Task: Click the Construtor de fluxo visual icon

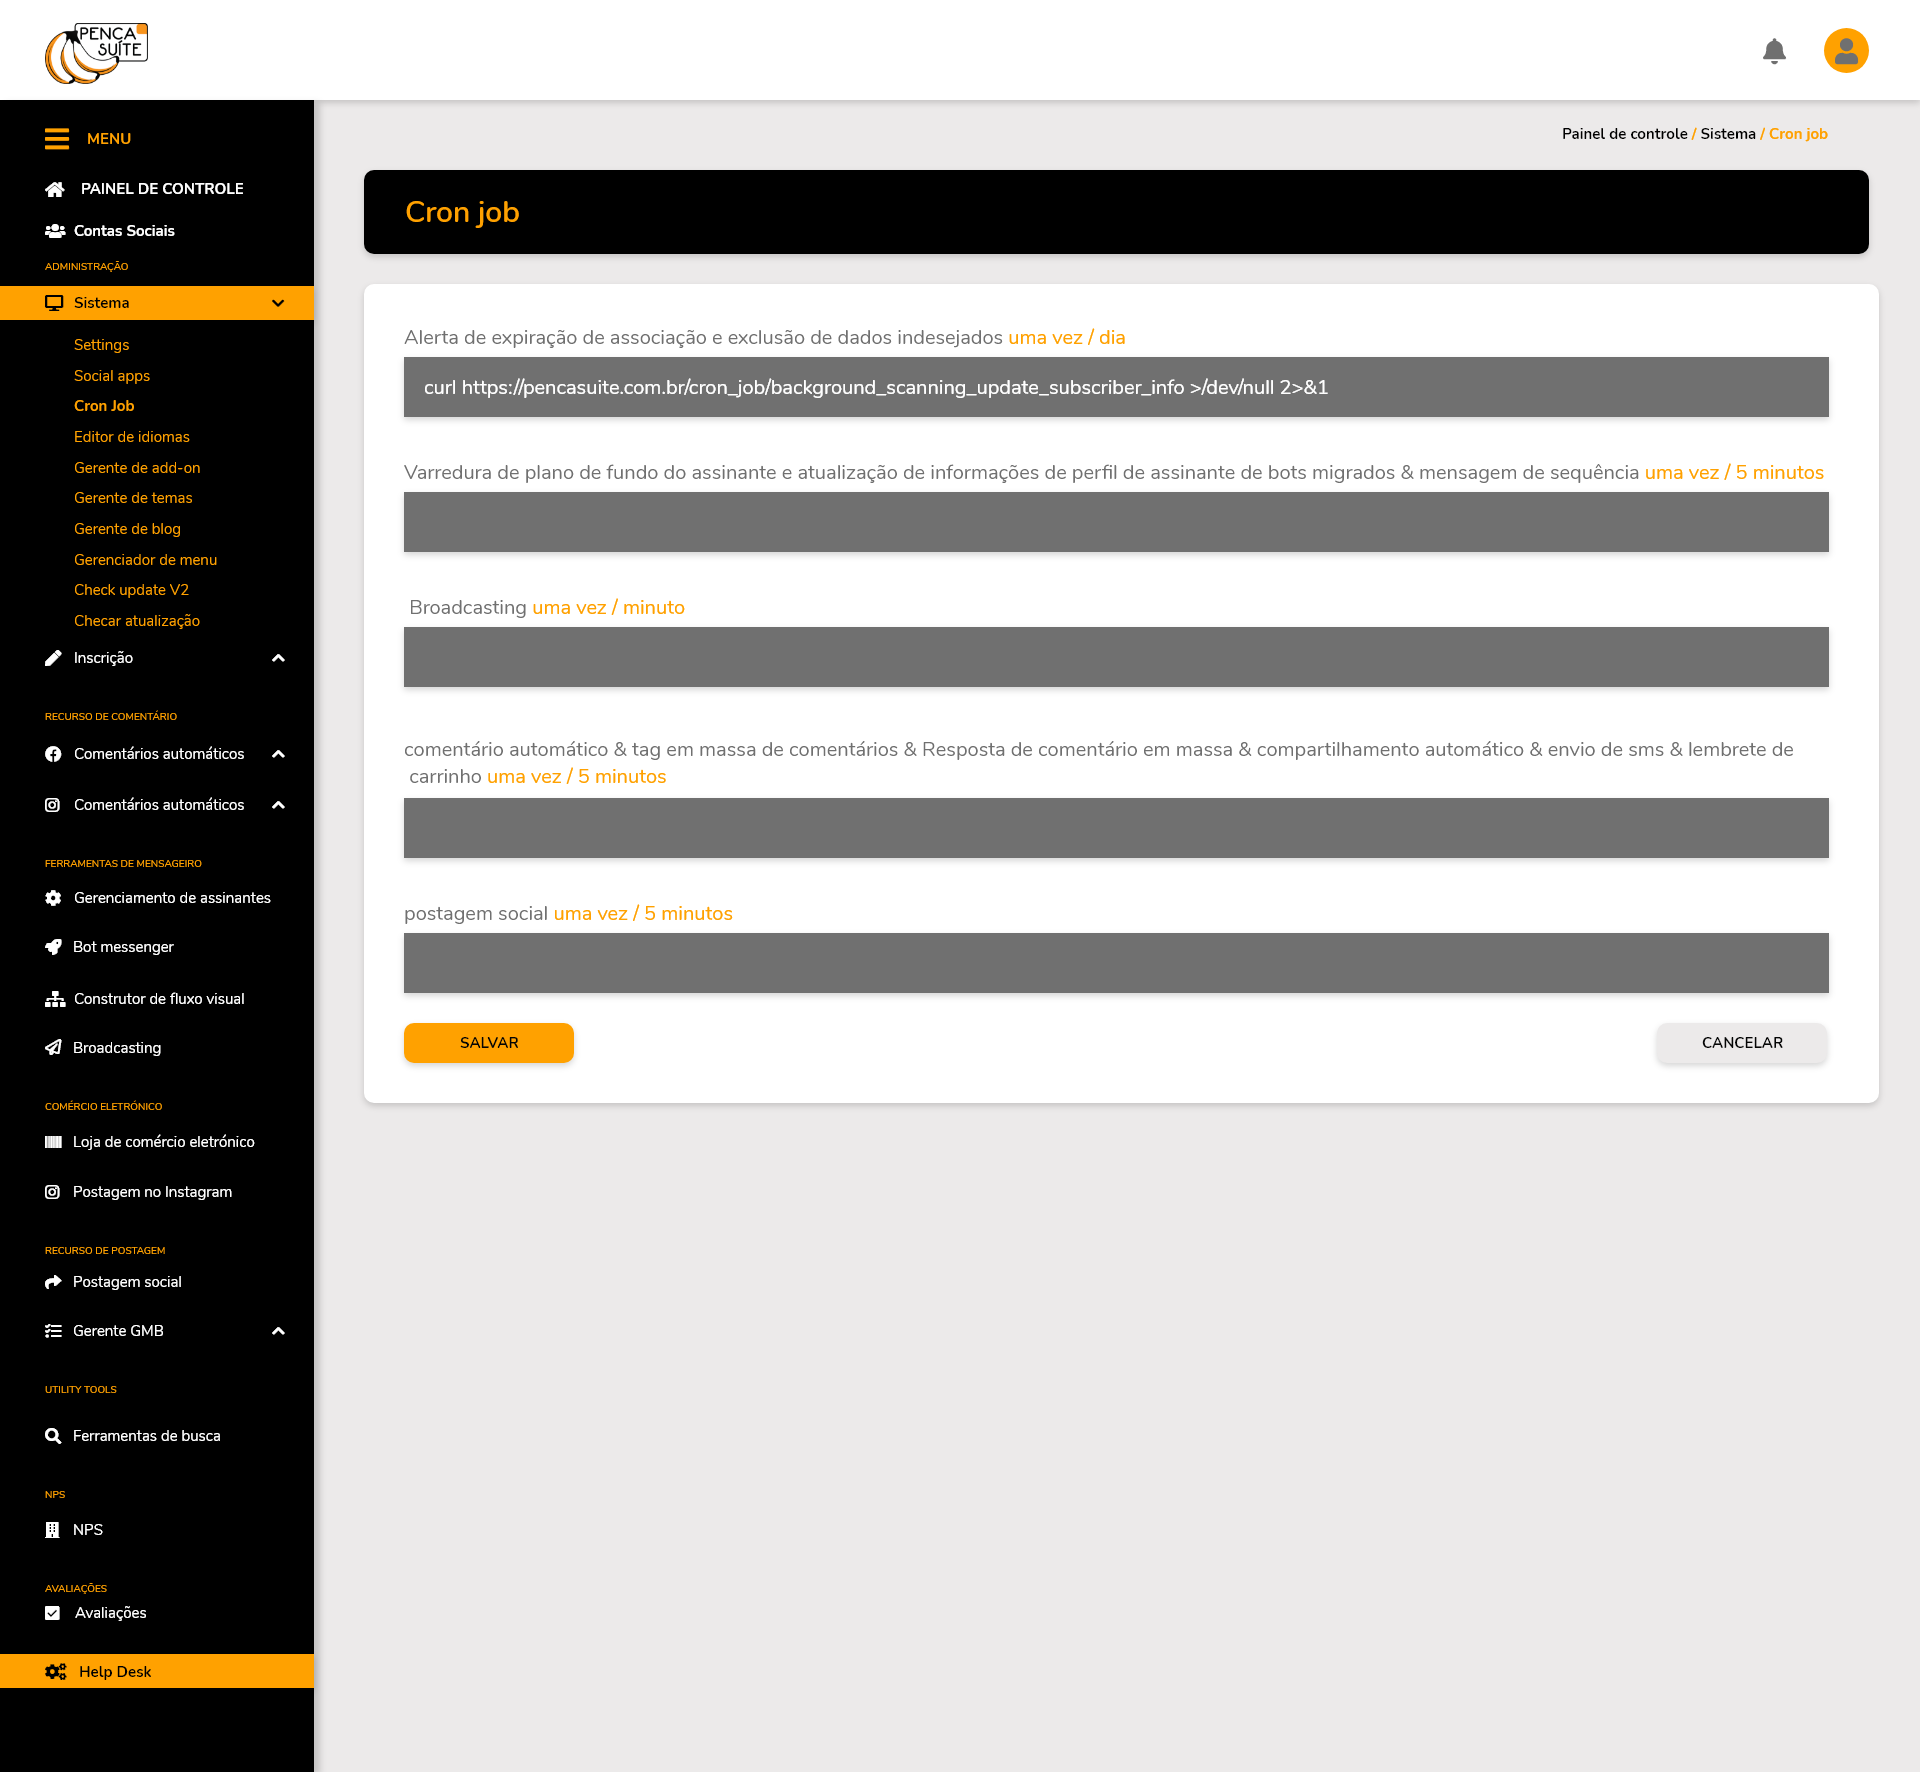Action: (x=54, y=999)
